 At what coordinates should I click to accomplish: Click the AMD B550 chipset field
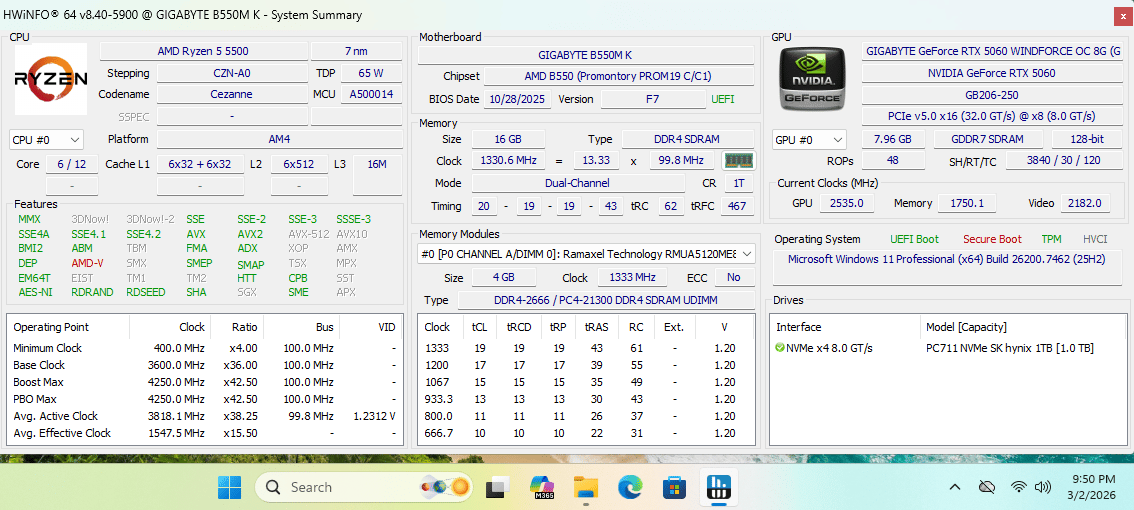click(618, 77)
